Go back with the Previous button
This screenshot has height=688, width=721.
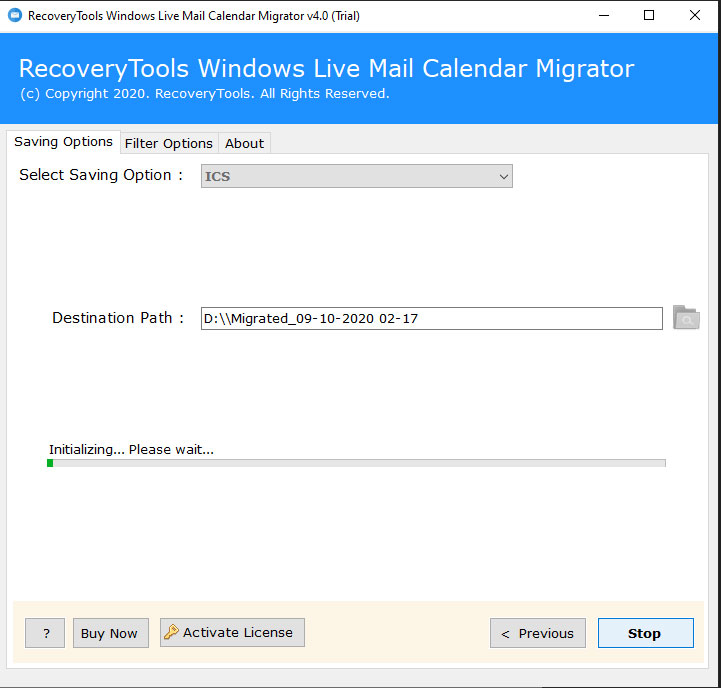tap(538, 633)
